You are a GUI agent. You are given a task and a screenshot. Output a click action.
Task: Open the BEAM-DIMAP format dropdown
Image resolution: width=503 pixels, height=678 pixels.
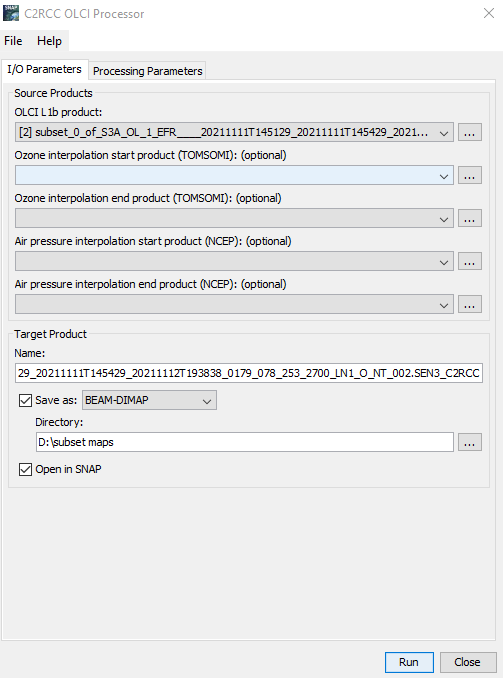point(149,400)
